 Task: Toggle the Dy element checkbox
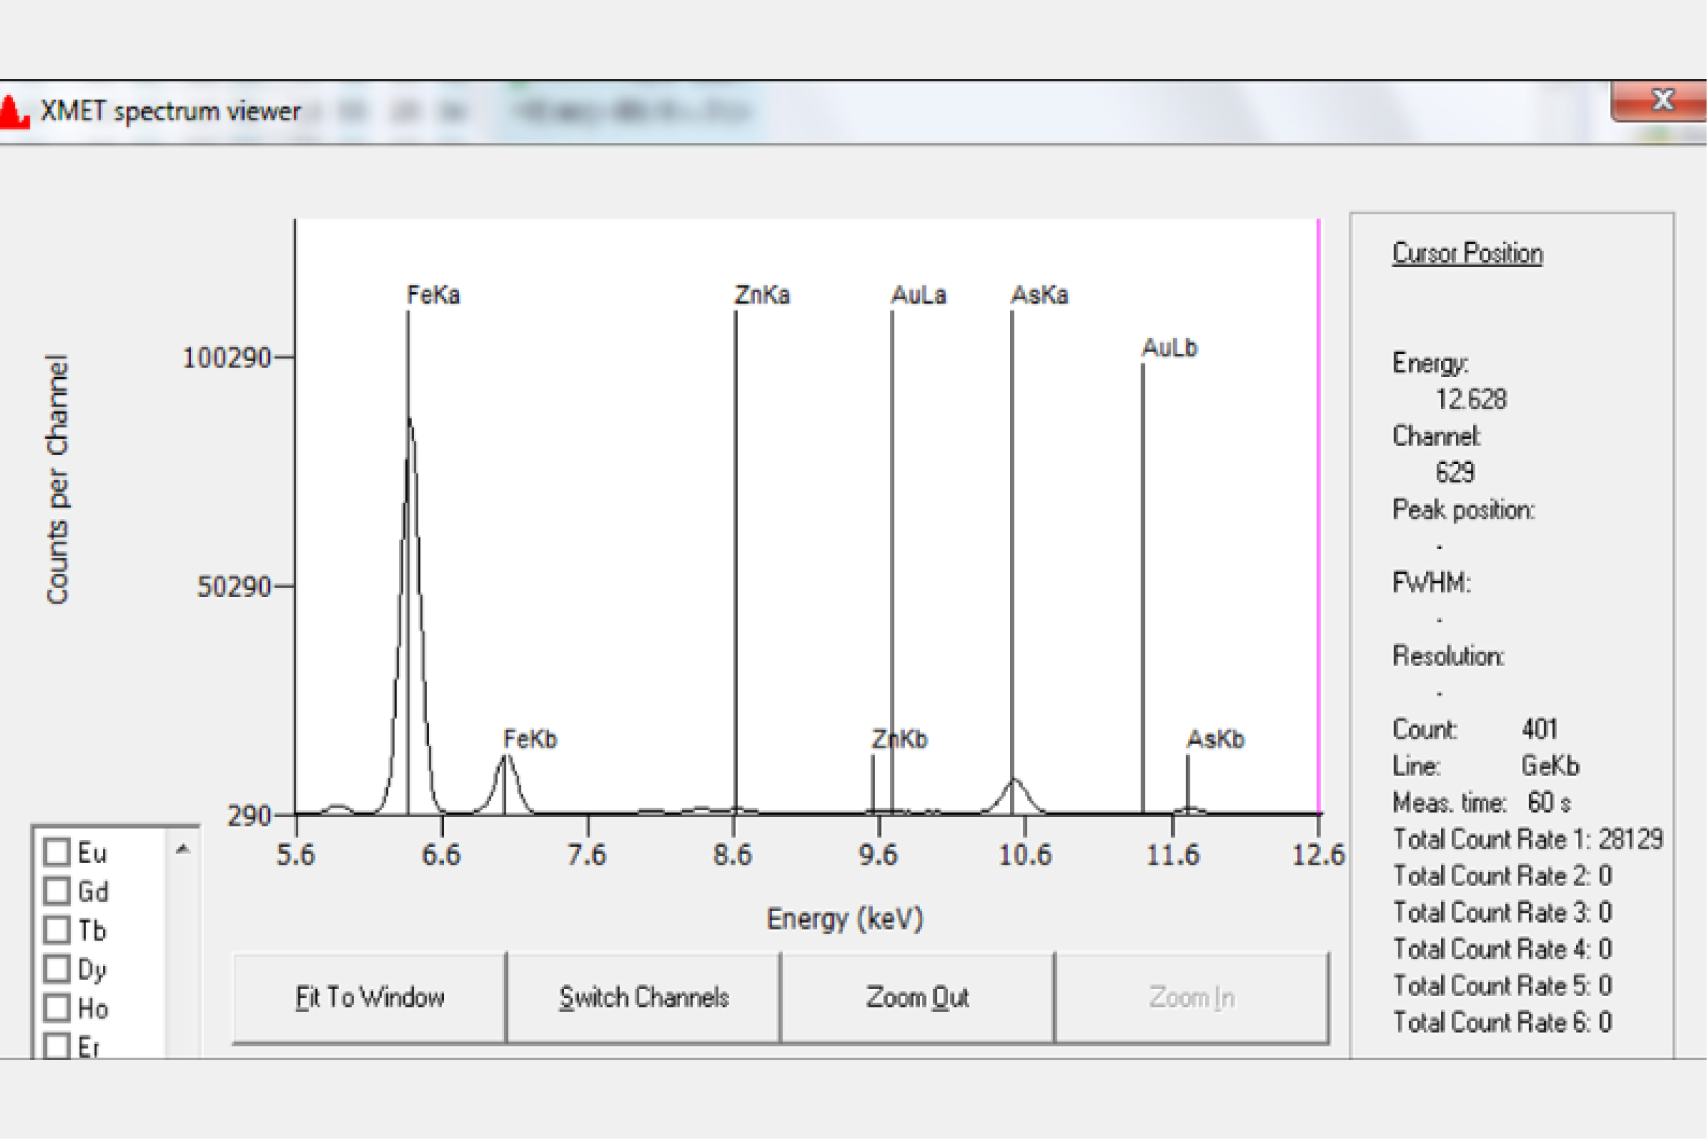(x=57, y=969)
